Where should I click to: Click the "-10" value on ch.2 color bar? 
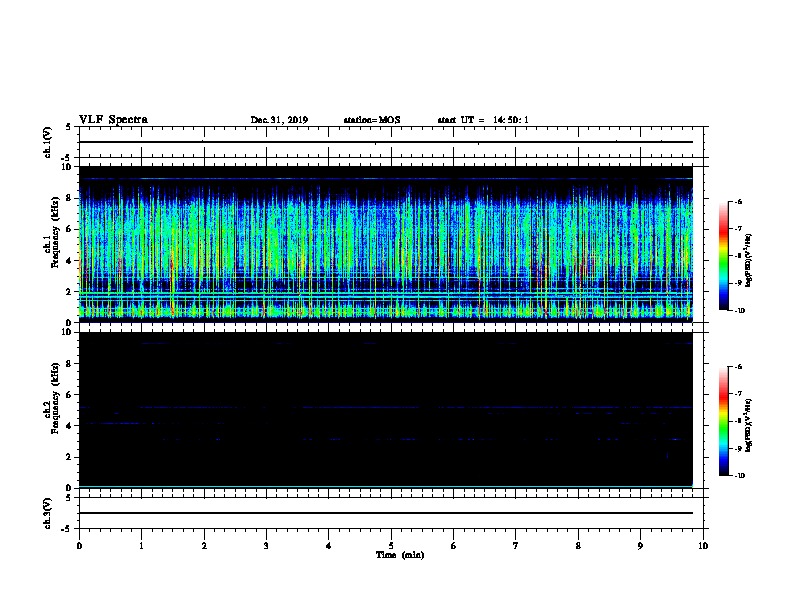click(x=739, y=476)
